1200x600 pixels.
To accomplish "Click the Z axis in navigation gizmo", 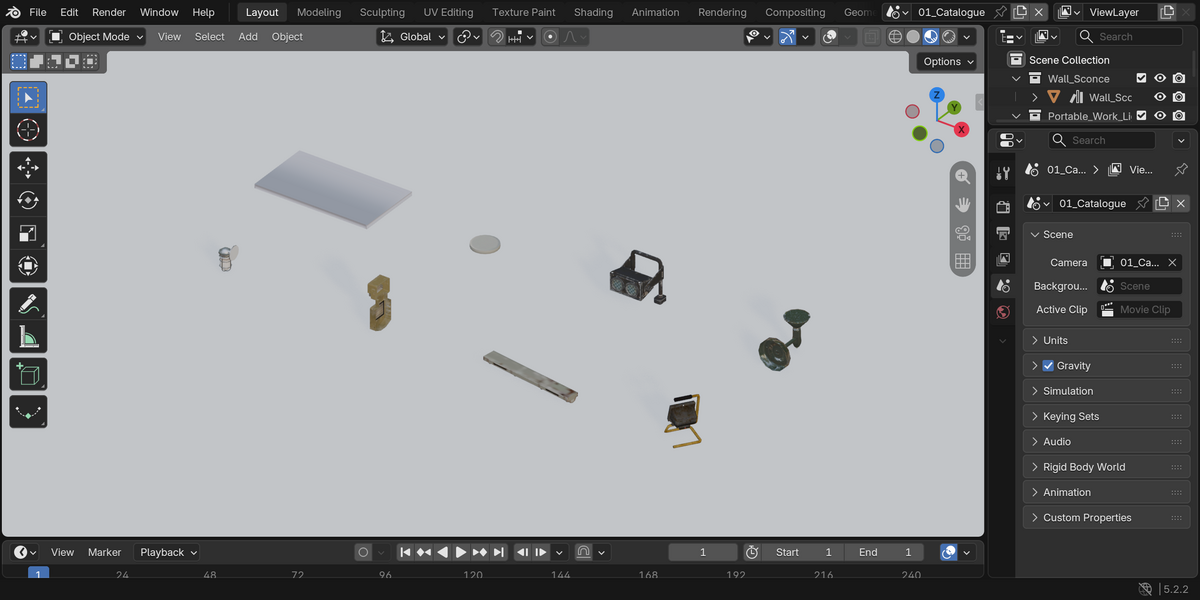I will (937, 95).
